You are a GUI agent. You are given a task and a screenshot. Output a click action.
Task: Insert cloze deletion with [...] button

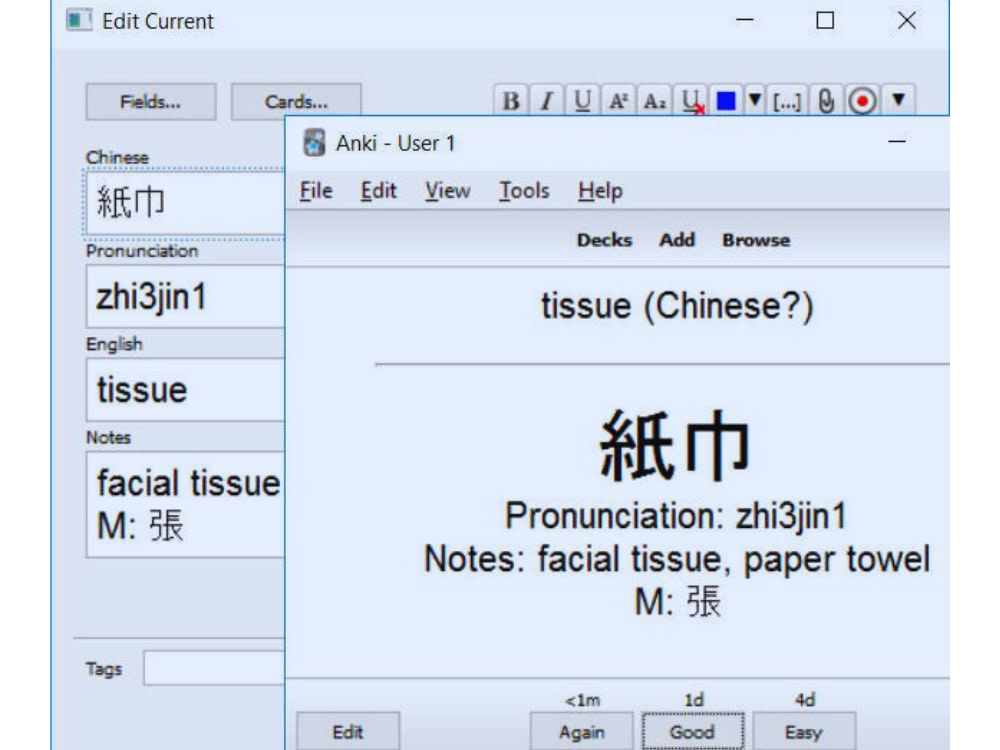786,101
